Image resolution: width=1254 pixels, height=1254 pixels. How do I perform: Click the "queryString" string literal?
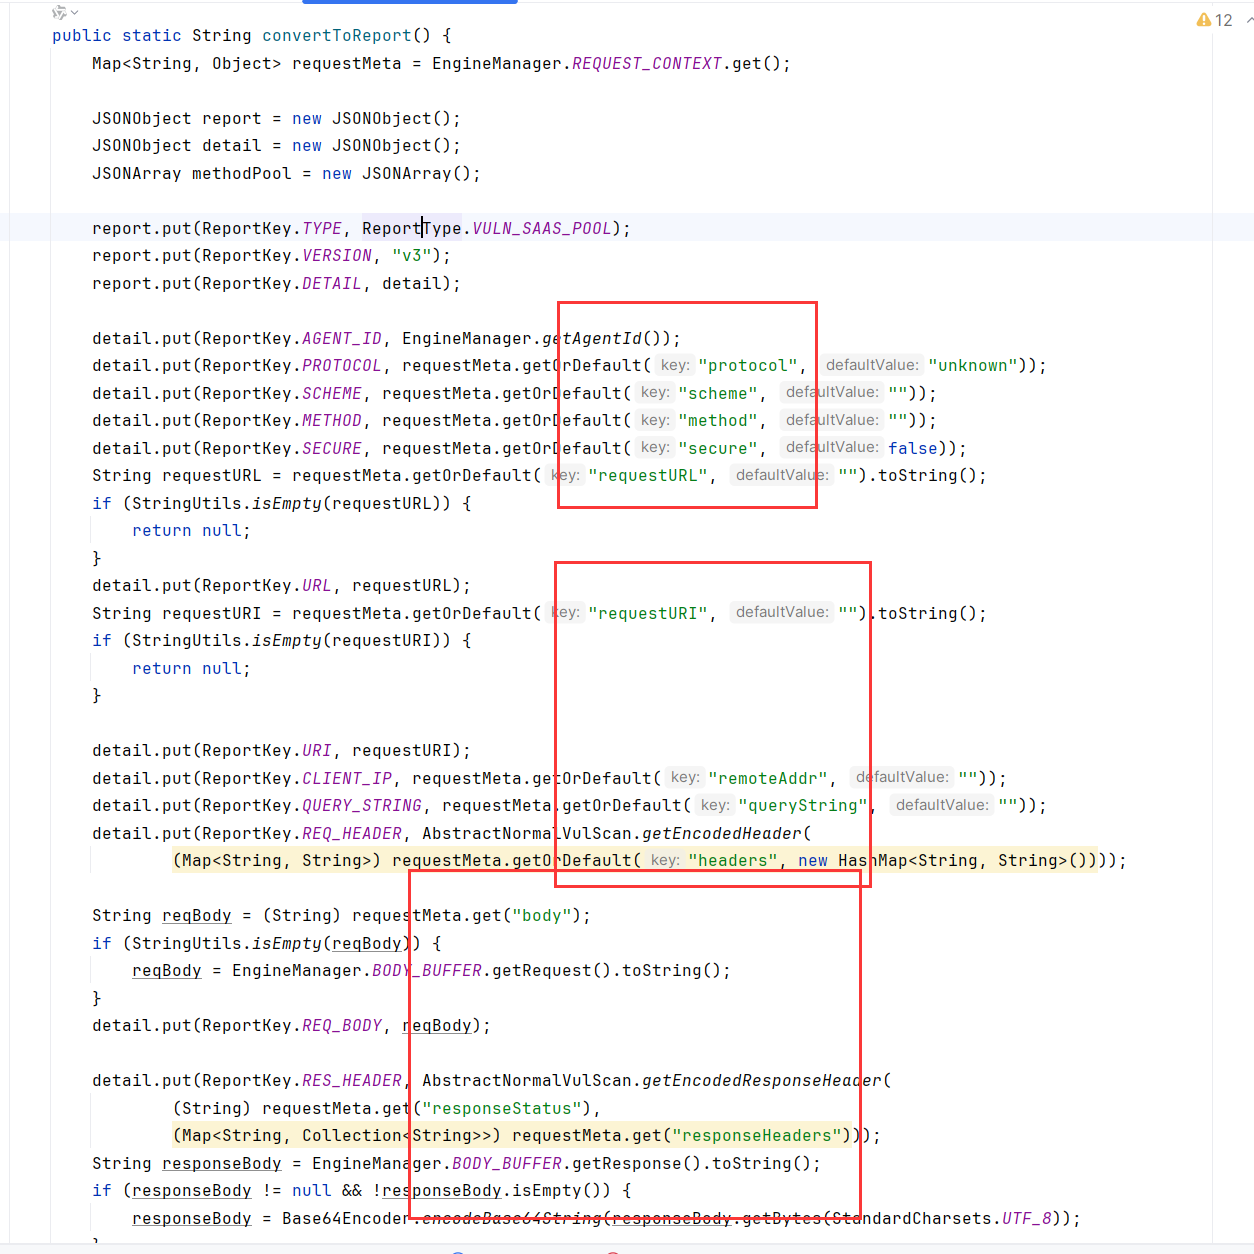click(802, 806)
